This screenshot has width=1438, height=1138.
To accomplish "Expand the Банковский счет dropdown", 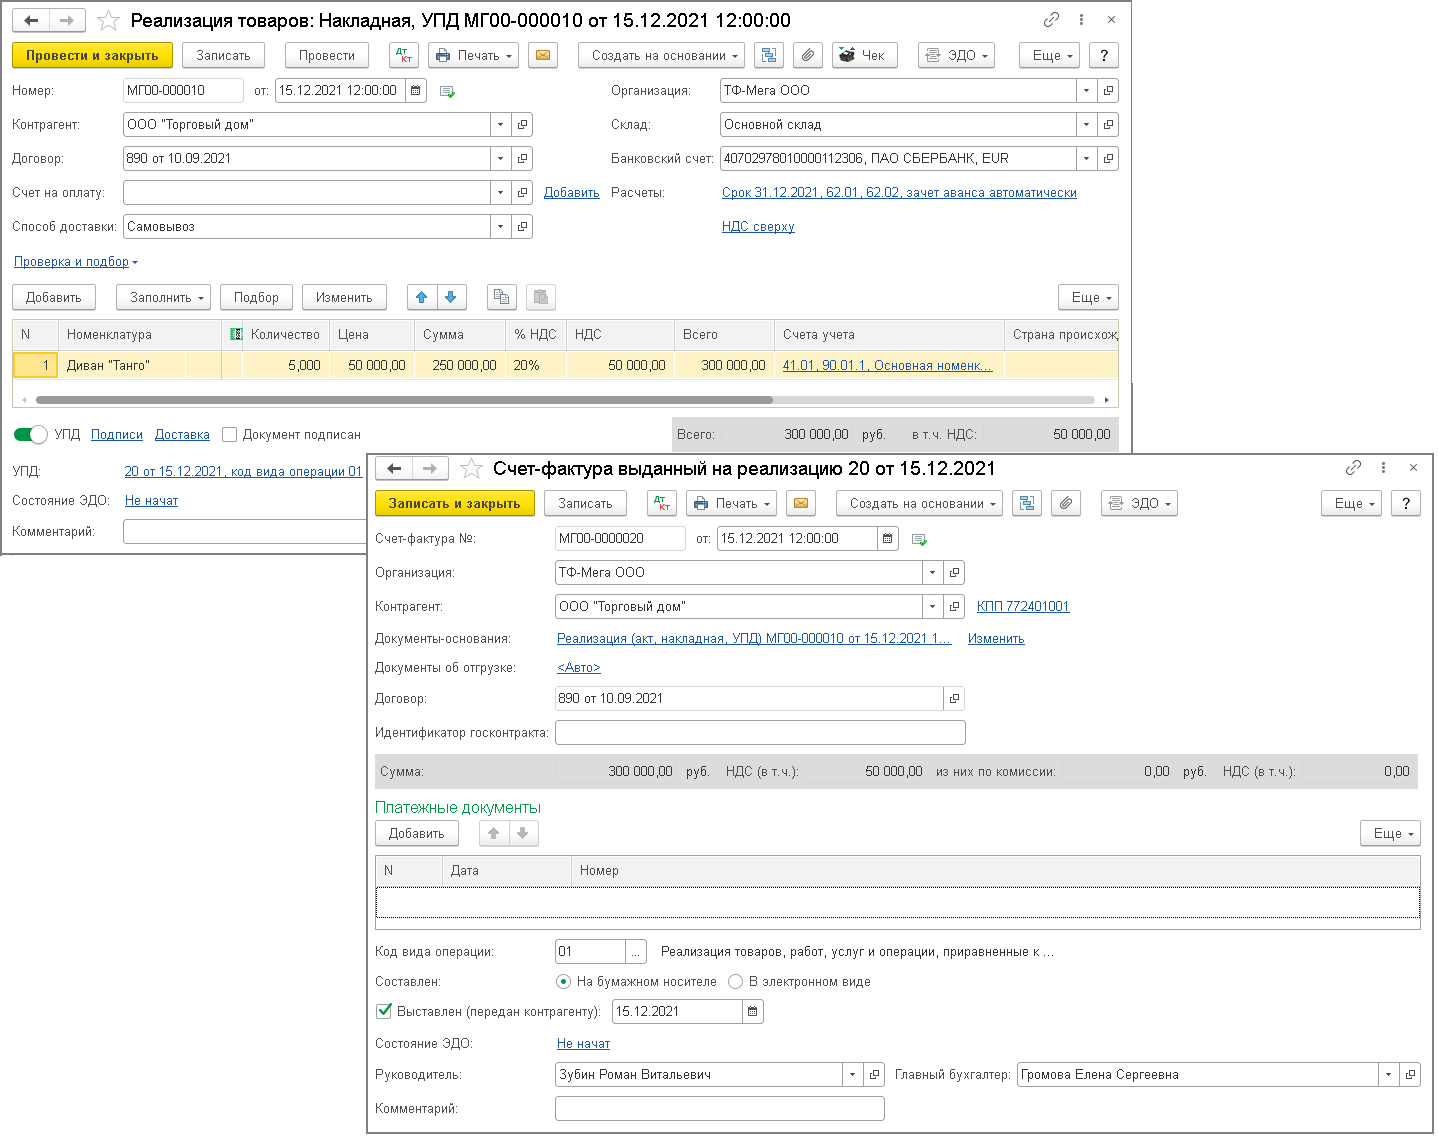I will (x=1086, y=158).
